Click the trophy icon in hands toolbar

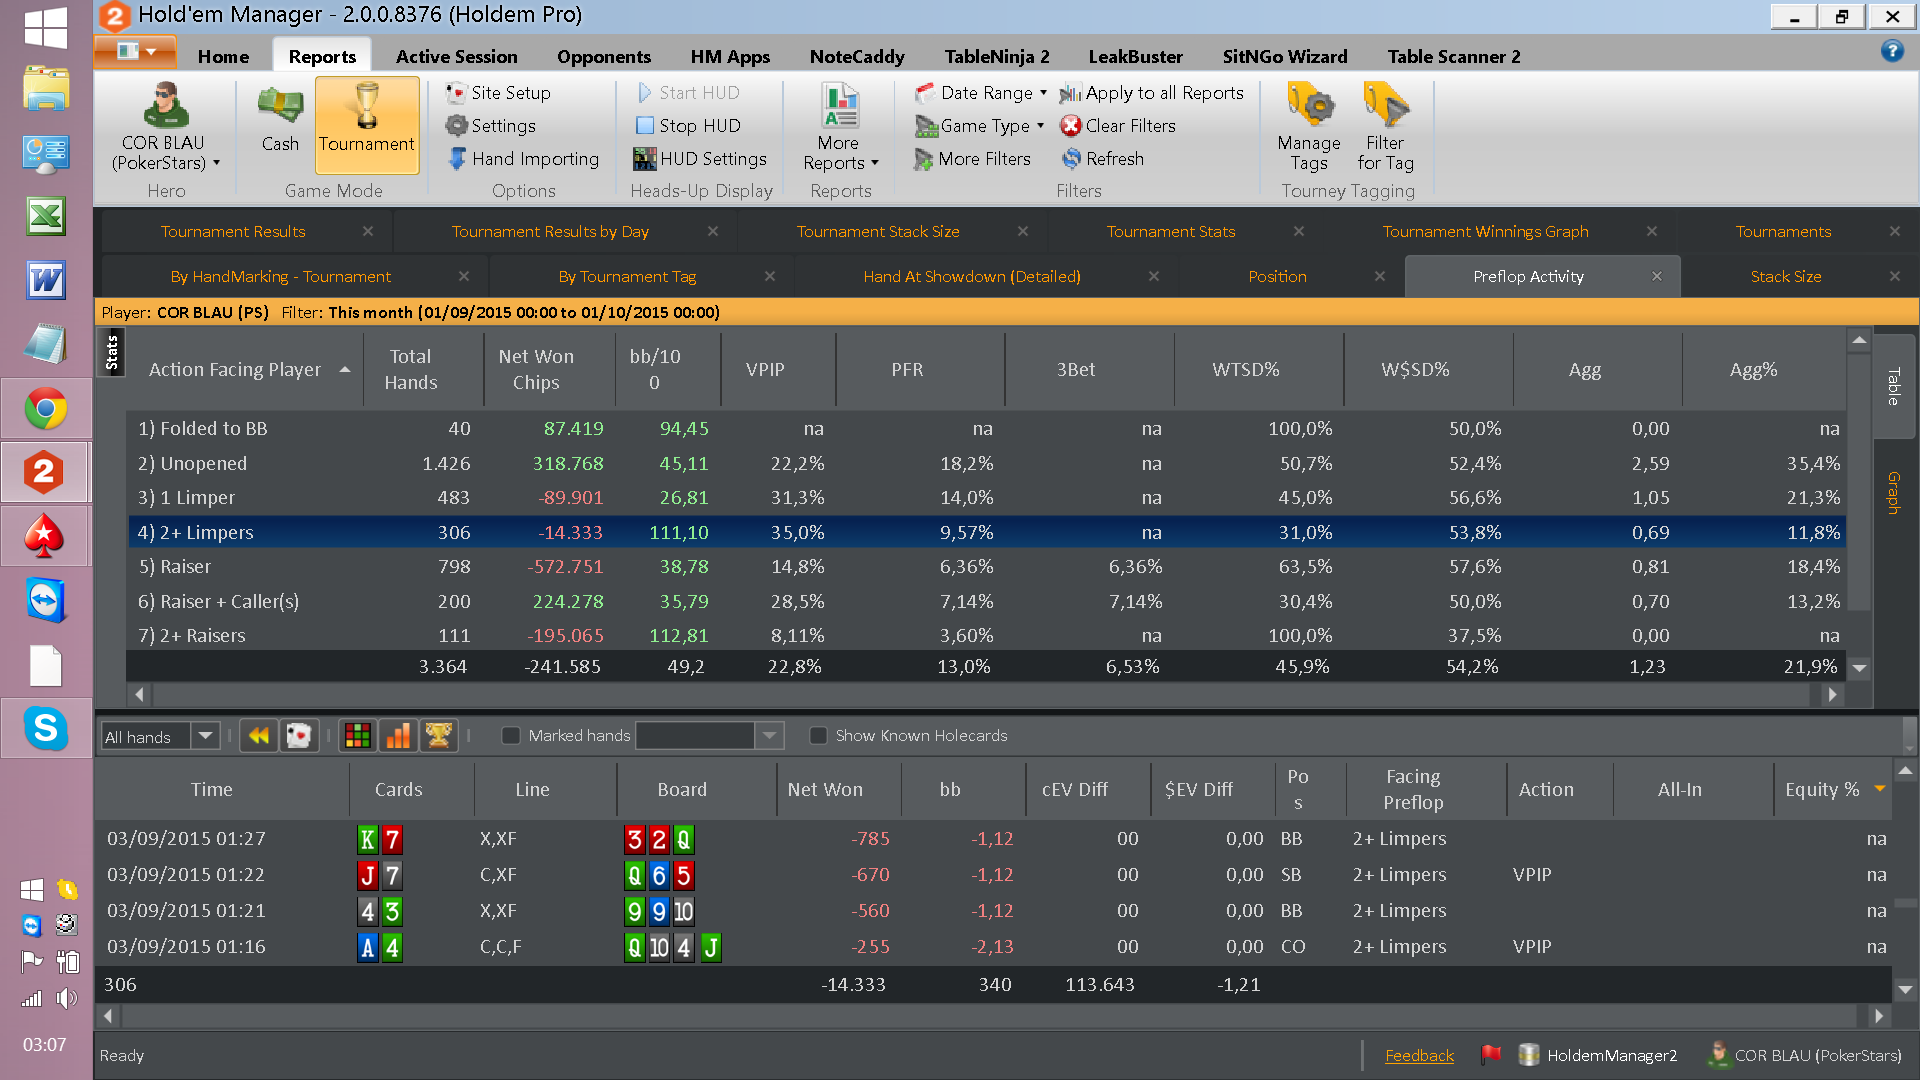(x=438, y=737)
